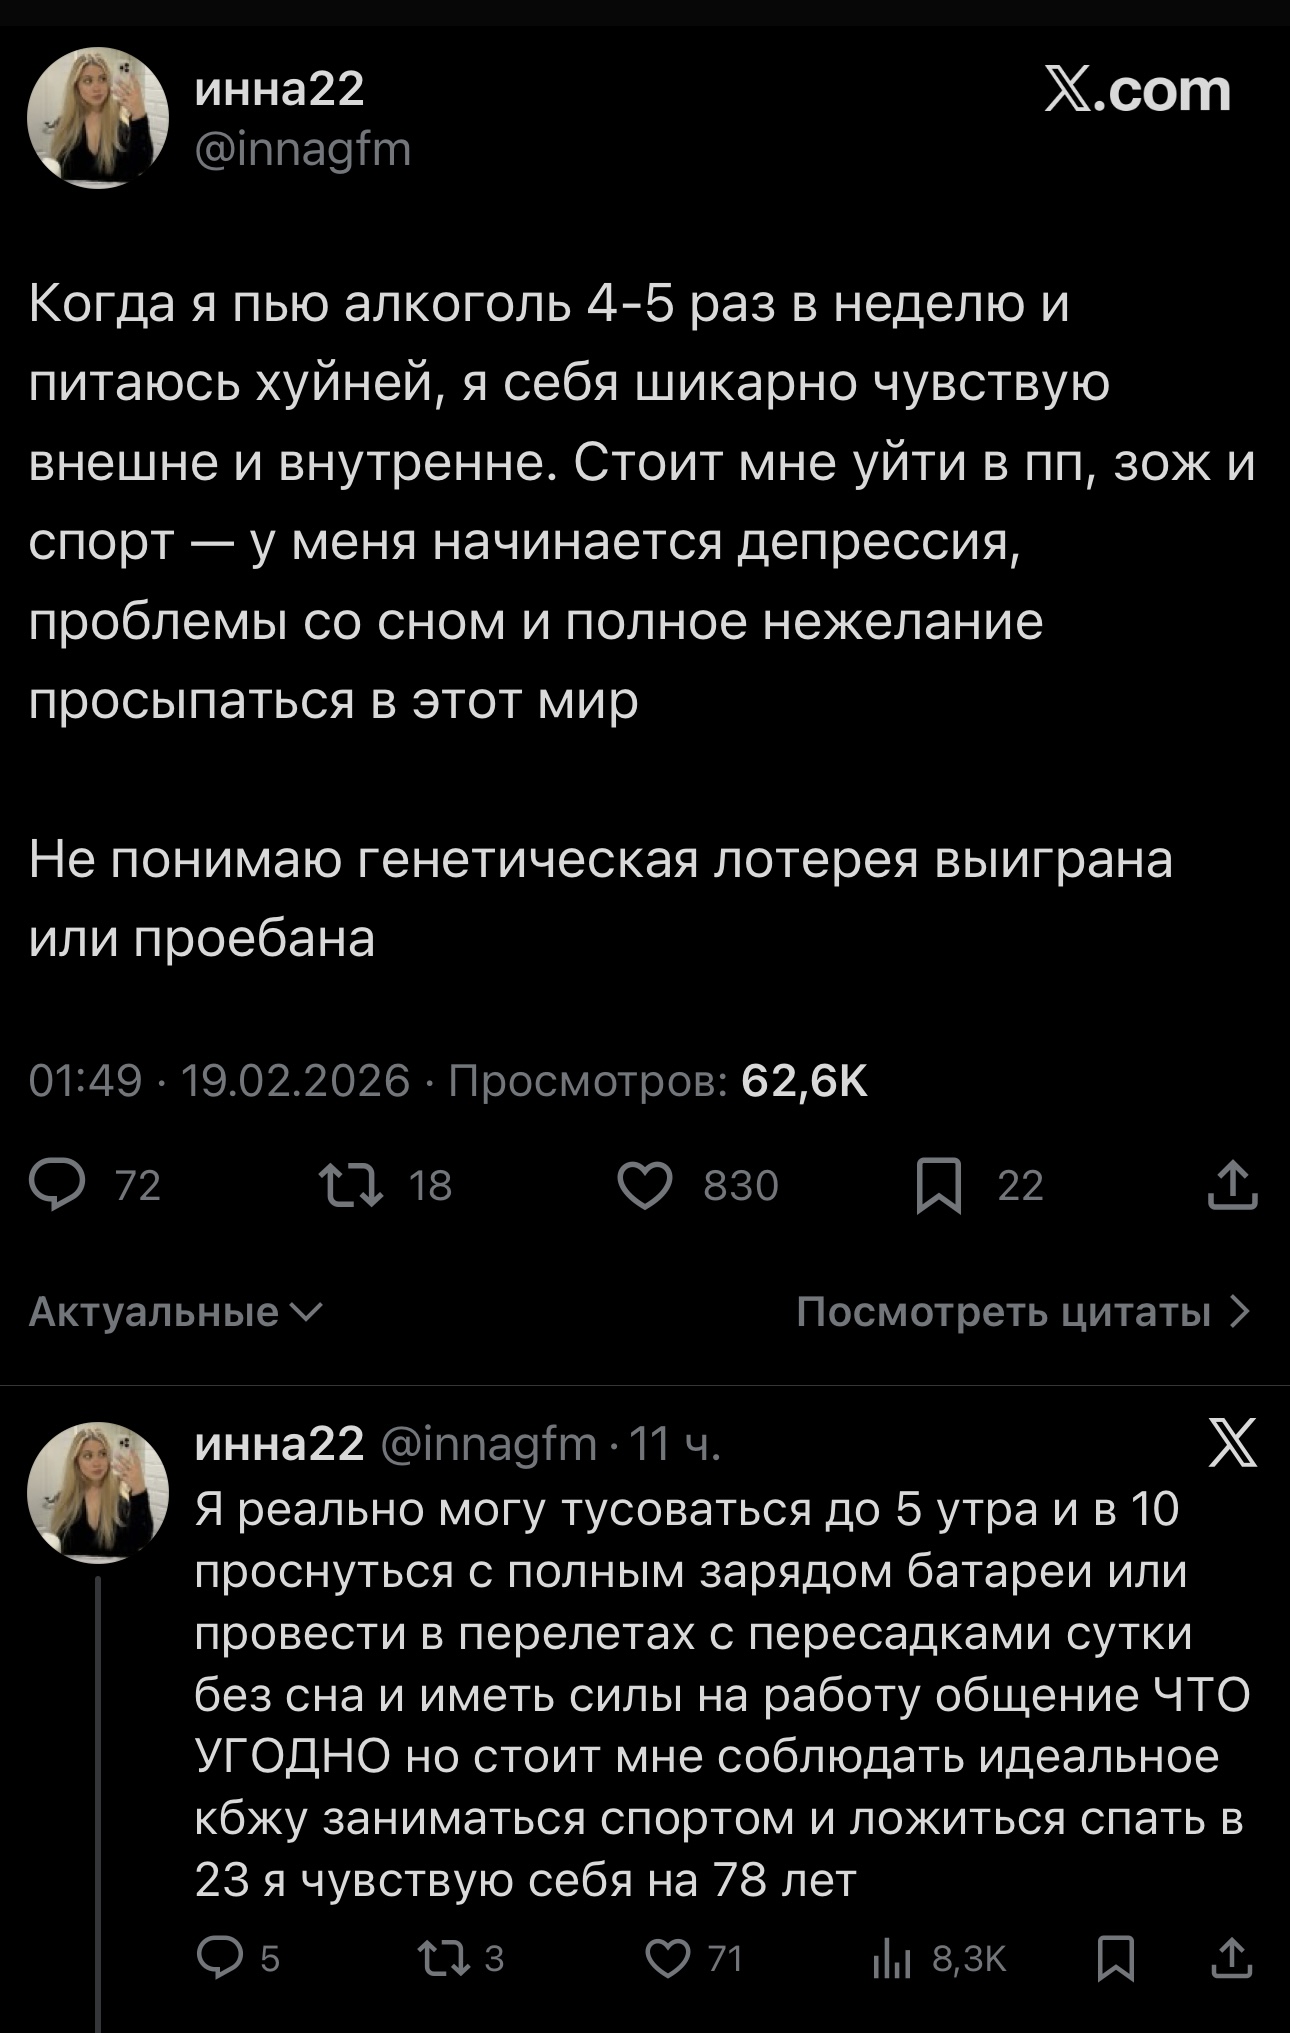This screenshot has height=2033, width=1290.
Task: Click the X logo on the reply
Action: coord(1232,1443)
